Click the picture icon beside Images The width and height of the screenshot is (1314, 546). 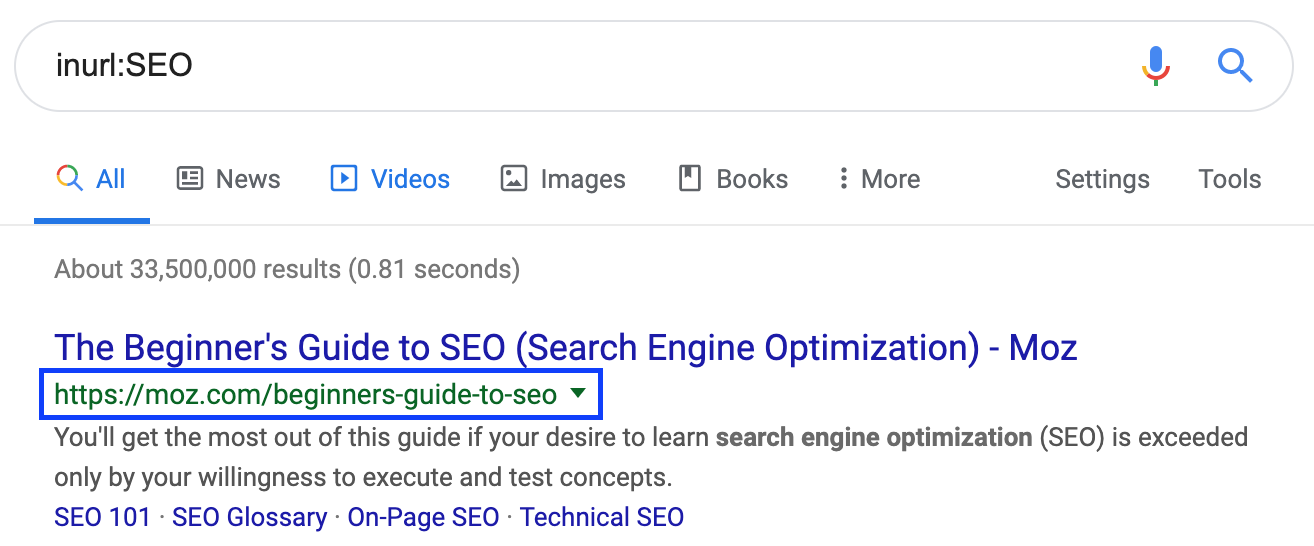(x=513, y=179)
